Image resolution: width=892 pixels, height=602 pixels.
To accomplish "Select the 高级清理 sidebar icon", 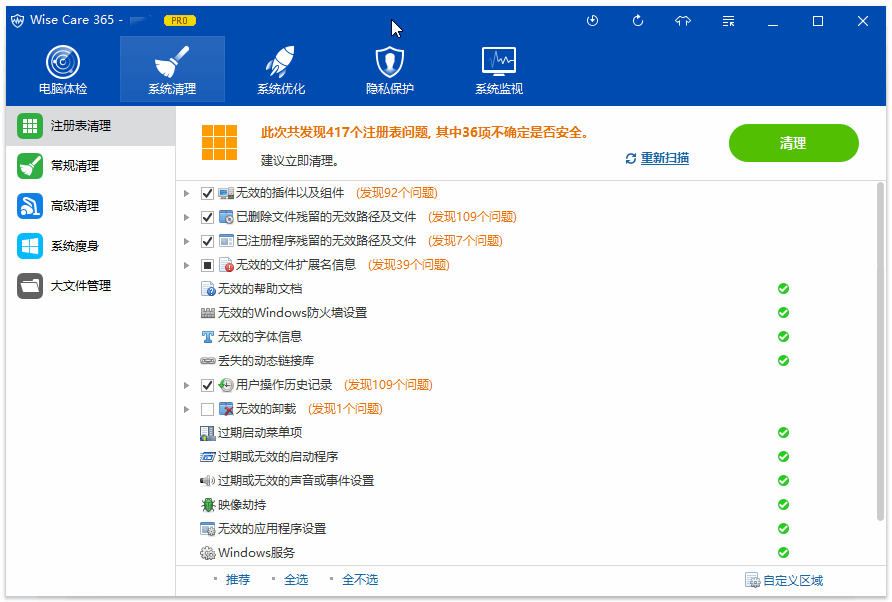I will click(30, 206).
